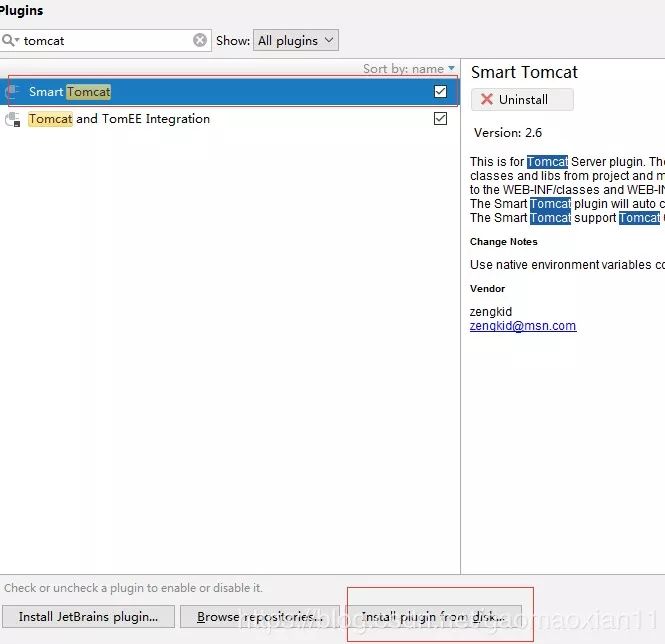Click the enable or disable hint text
The height and width of the screenshot is (644, 665).
tap(133, 588)
